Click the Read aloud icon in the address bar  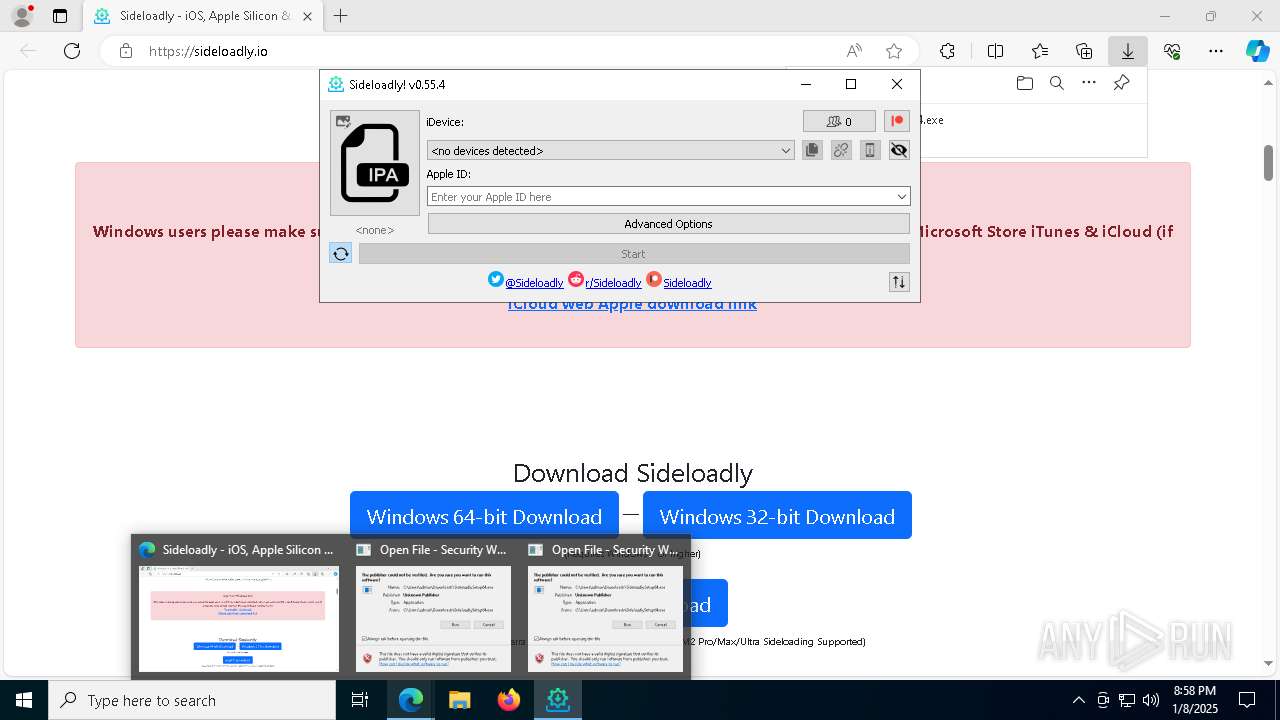click(854, 51)
